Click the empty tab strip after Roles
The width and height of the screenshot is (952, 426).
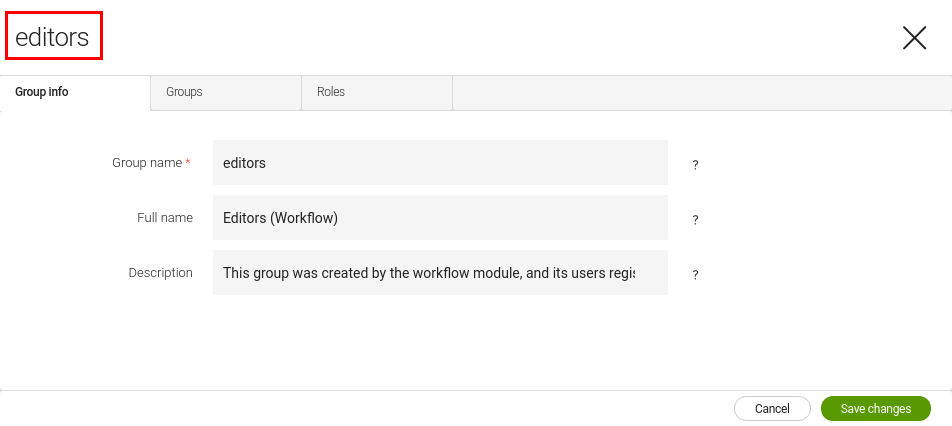(700, 92)
